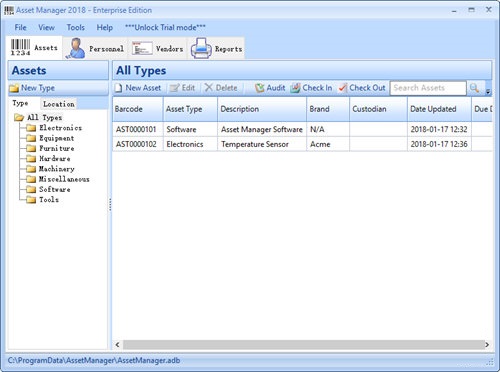Open the toolbar overflow dropdown arrow
The image size is (500, 372).
coord(488,91)
